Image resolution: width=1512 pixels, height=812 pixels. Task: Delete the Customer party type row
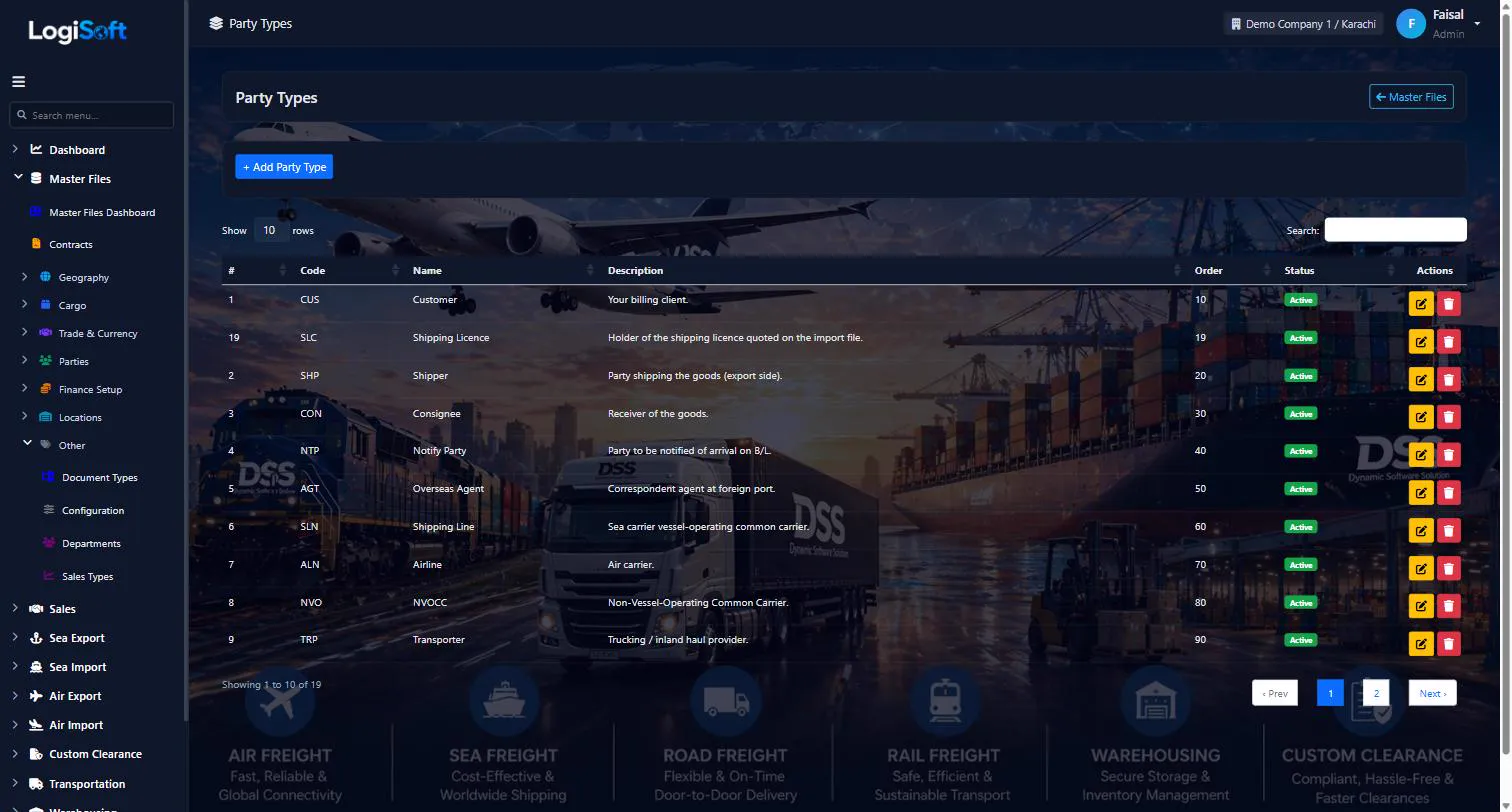pos(1448,304)
